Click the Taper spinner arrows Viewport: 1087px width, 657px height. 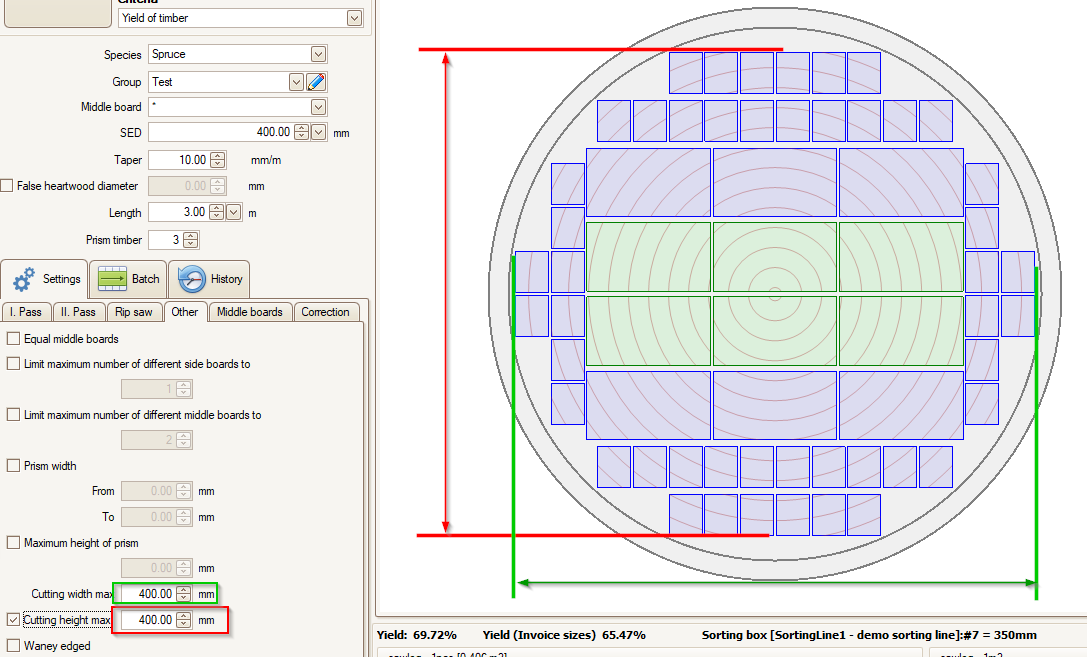(x=218, y=160)
